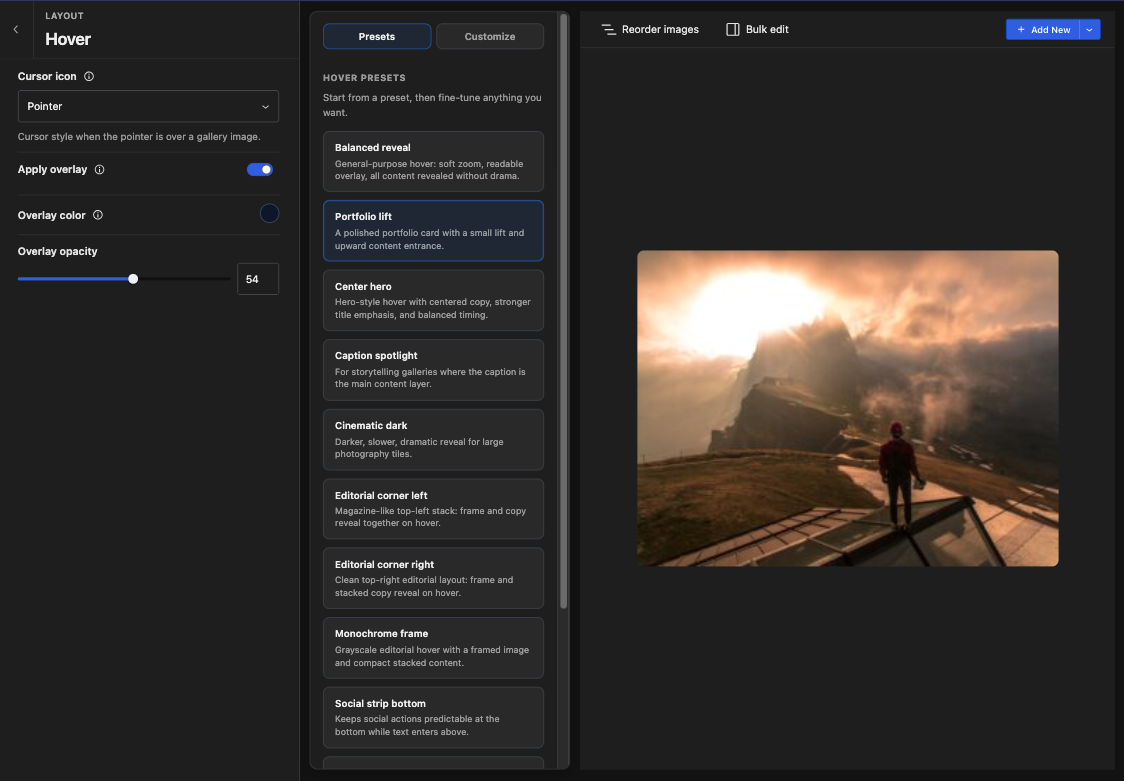Screen dimensions: 1124x781
Task: Switch to the Customize tab
Action: 490,37
